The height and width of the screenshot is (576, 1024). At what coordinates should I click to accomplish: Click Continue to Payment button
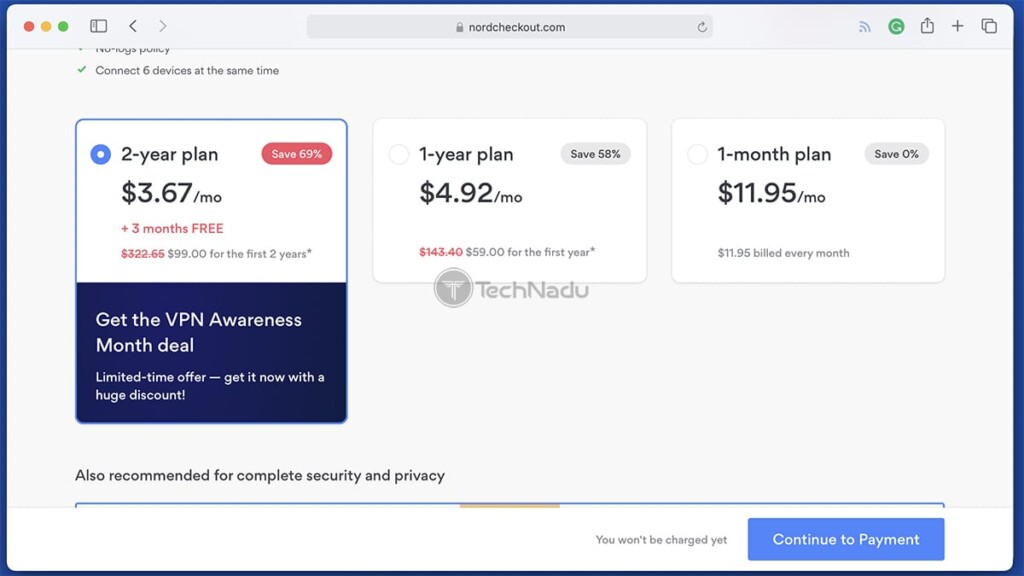click(x=846, y=539)
